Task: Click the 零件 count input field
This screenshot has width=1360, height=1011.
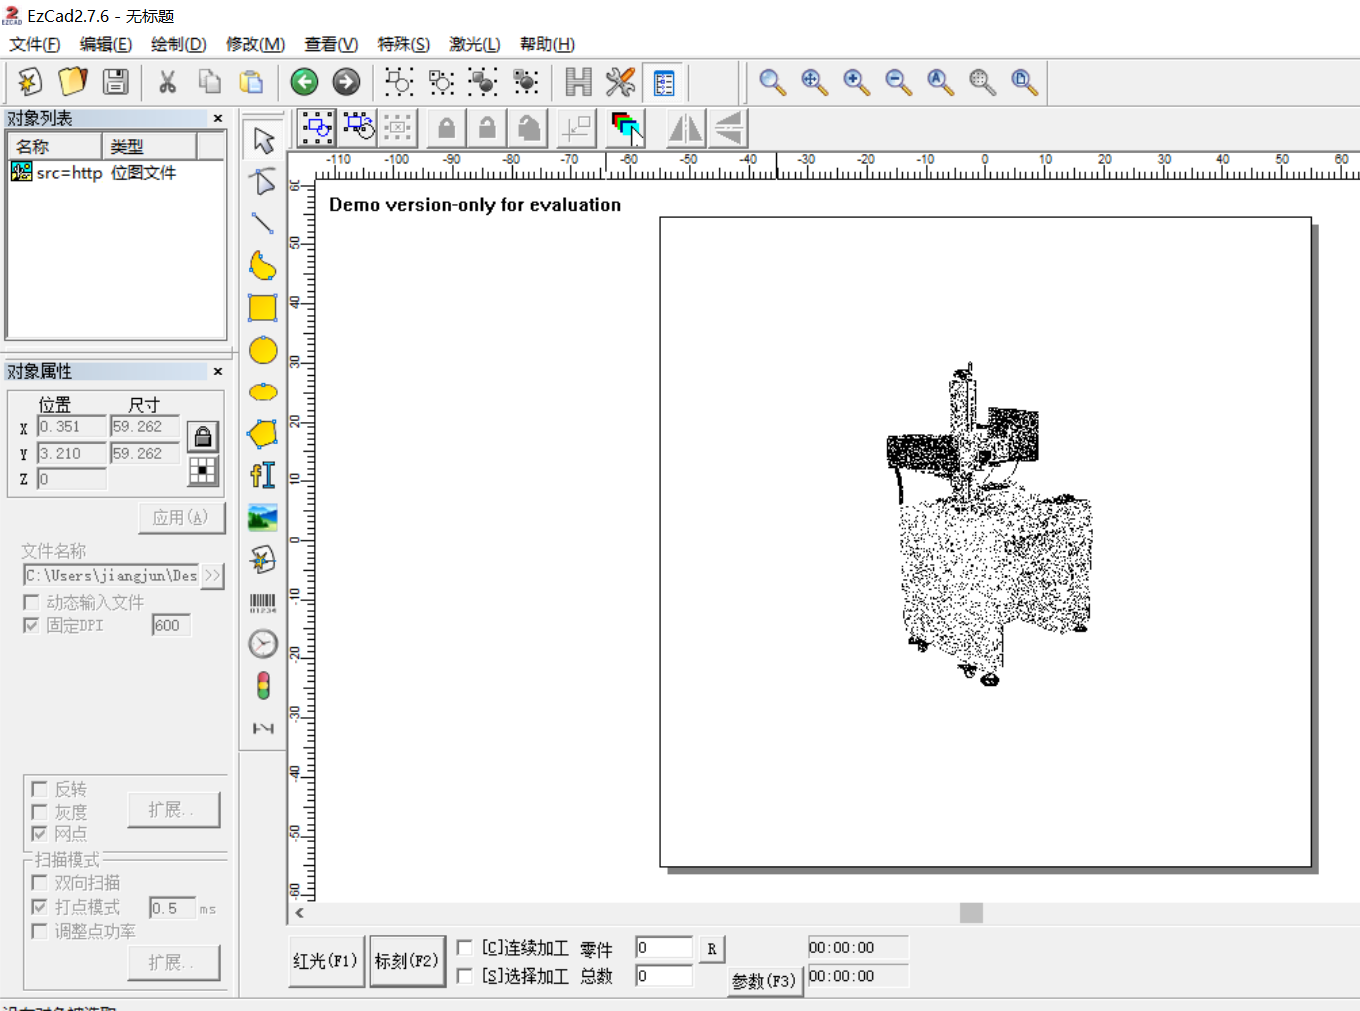Action: [664, 947]
